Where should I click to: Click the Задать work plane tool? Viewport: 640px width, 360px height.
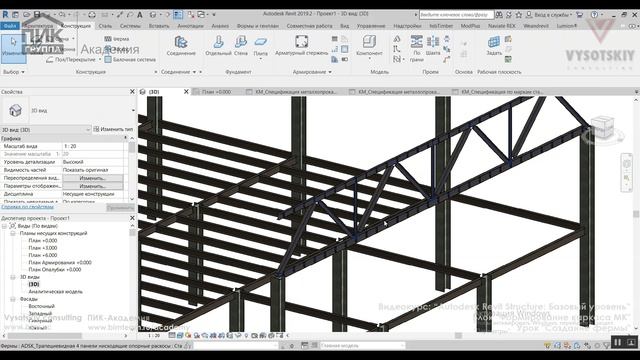494,45
